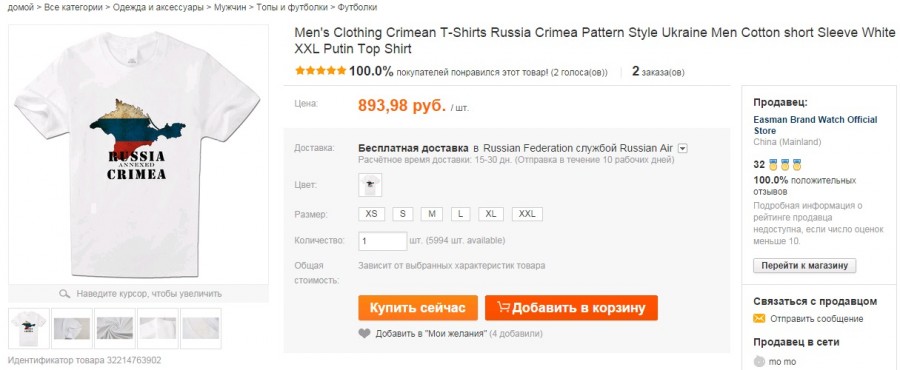Visit store via 'Перейти к магазину'

point(804,266)
